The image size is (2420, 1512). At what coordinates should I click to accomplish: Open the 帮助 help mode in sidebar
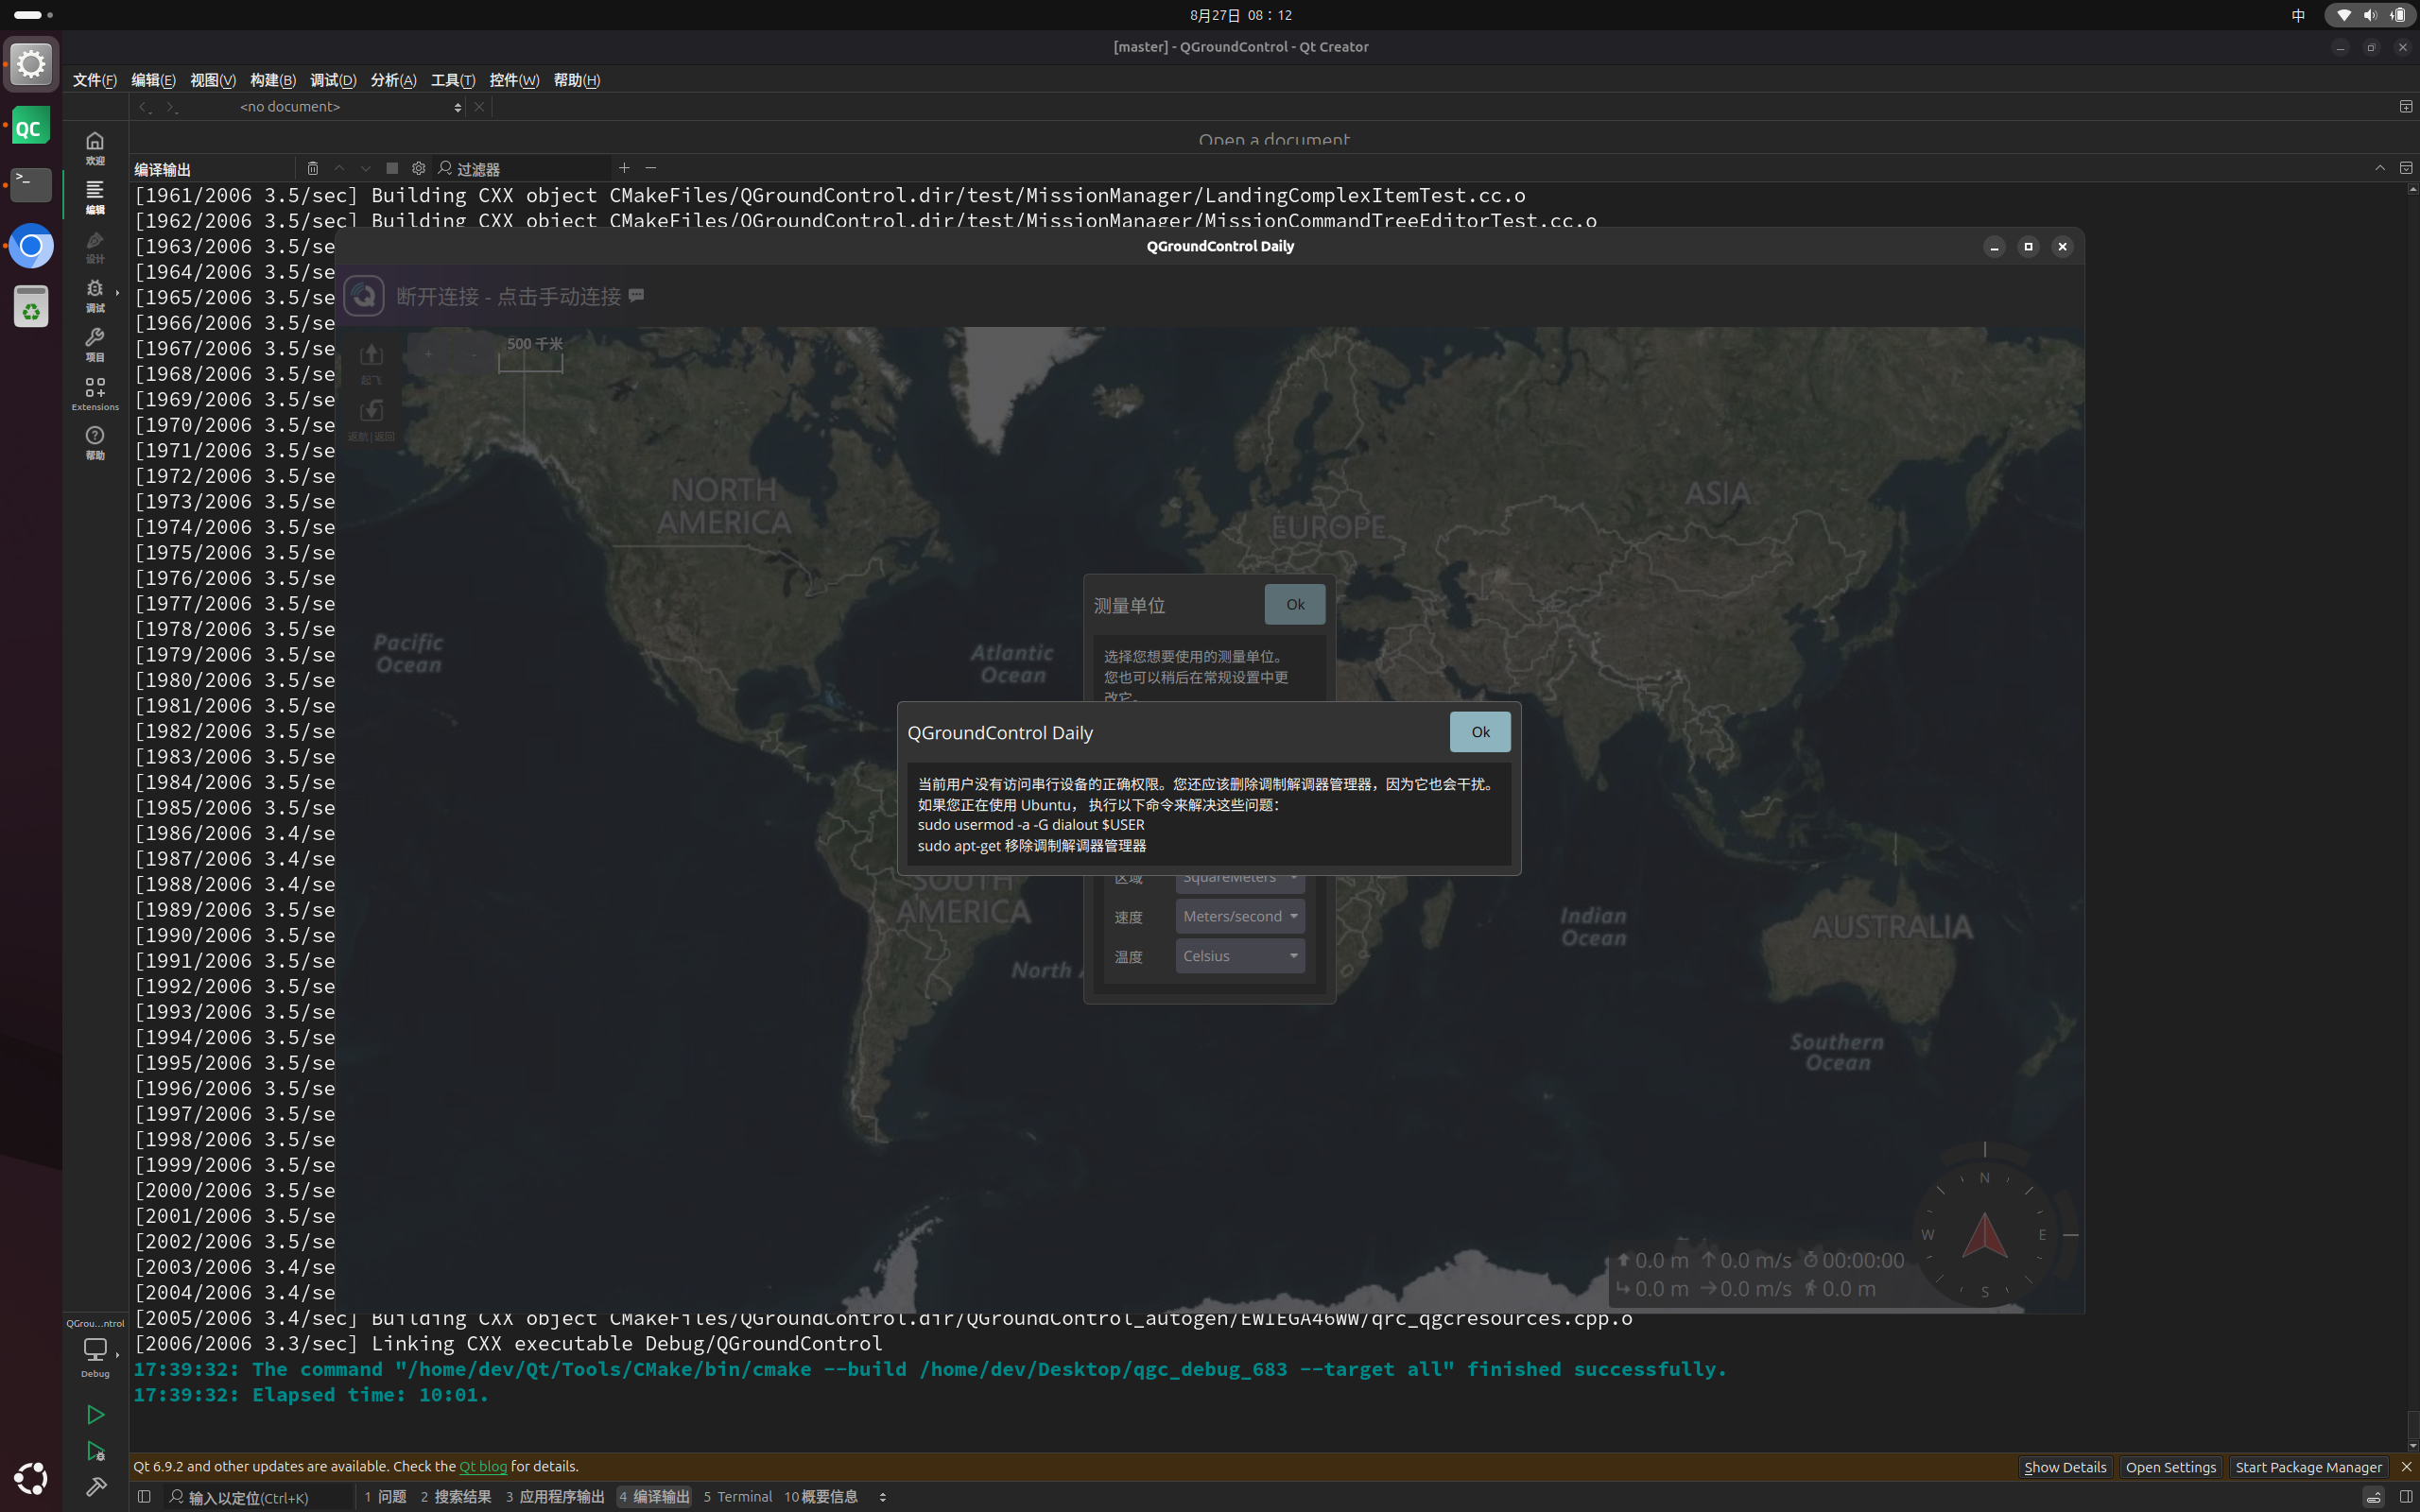point(95,442)
